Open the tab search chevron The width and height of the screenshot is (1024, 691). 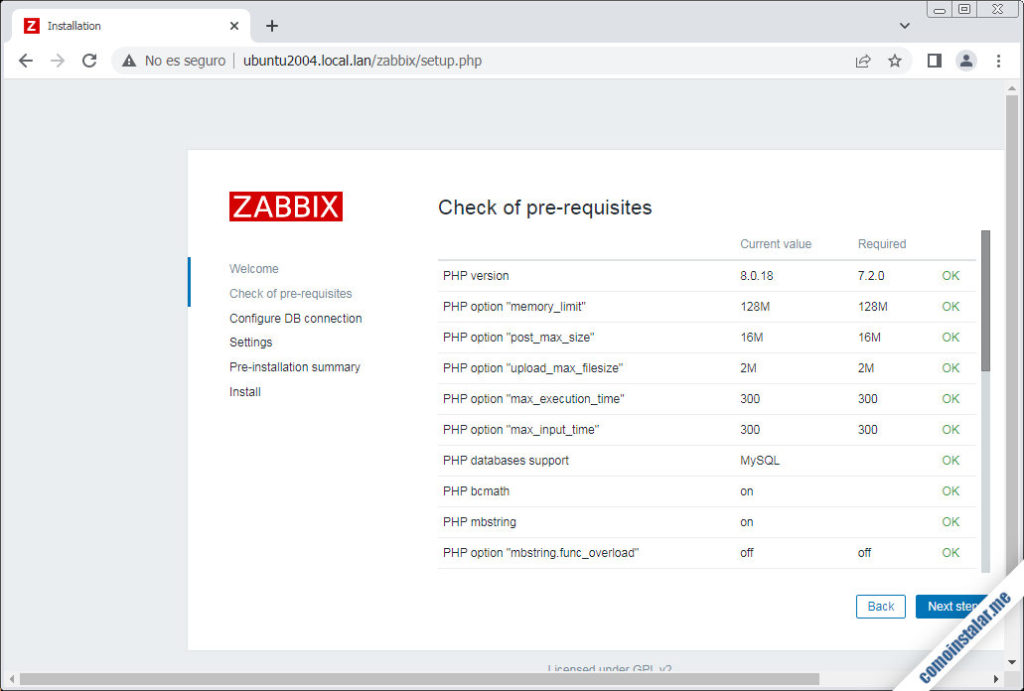(903, 25)
